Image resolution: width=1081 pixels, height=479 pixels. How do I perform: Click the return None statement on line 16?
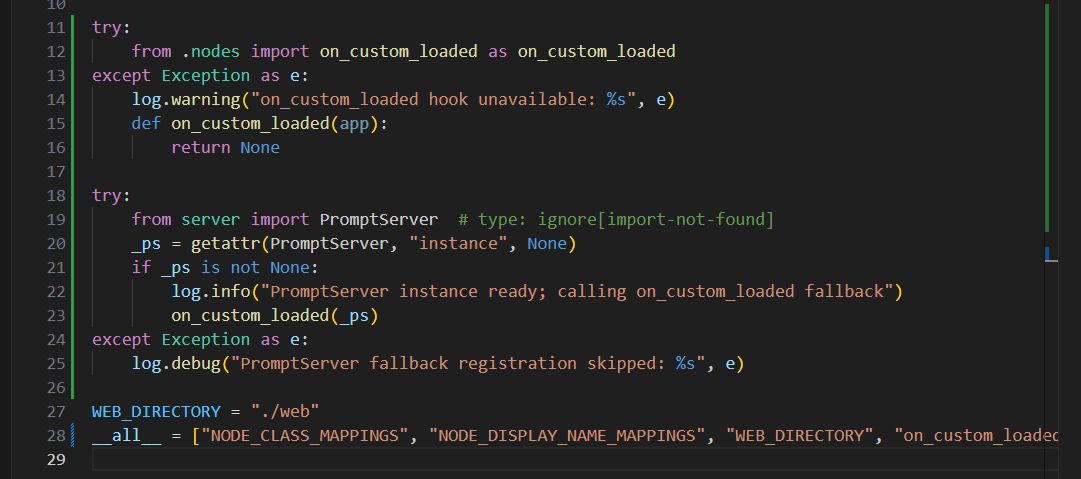(225, 147)
